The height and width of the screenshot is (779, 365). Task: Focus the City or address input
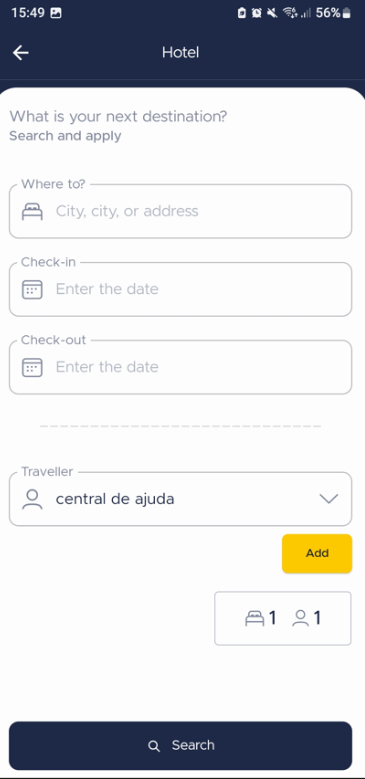pos(180,211)
